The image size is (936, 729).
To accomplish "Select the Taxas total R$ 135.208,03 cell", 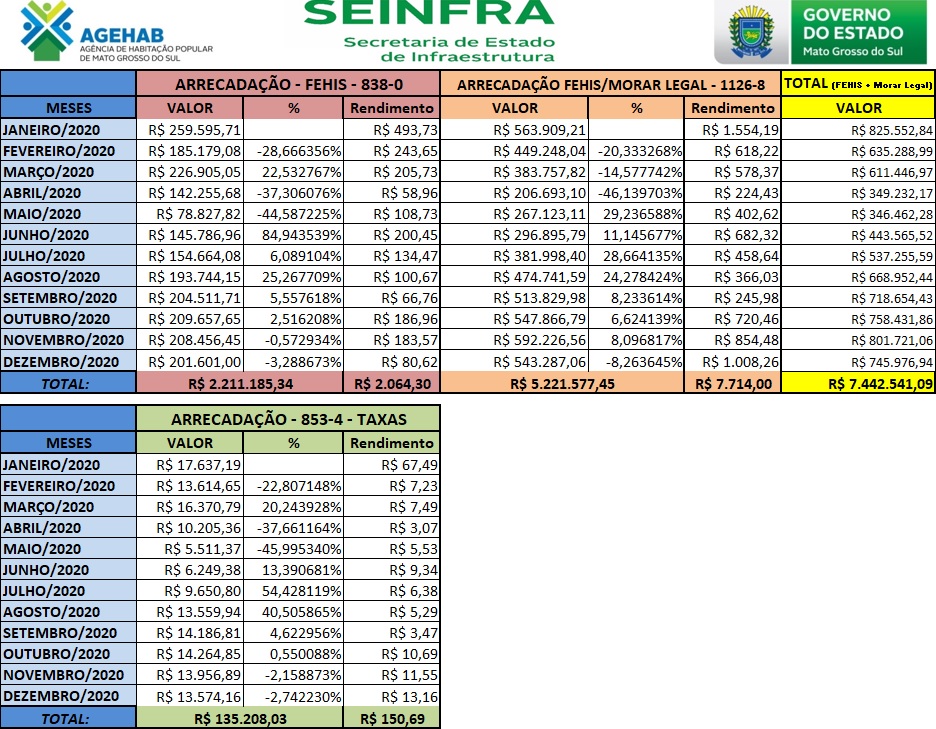I will click(238, 717).
